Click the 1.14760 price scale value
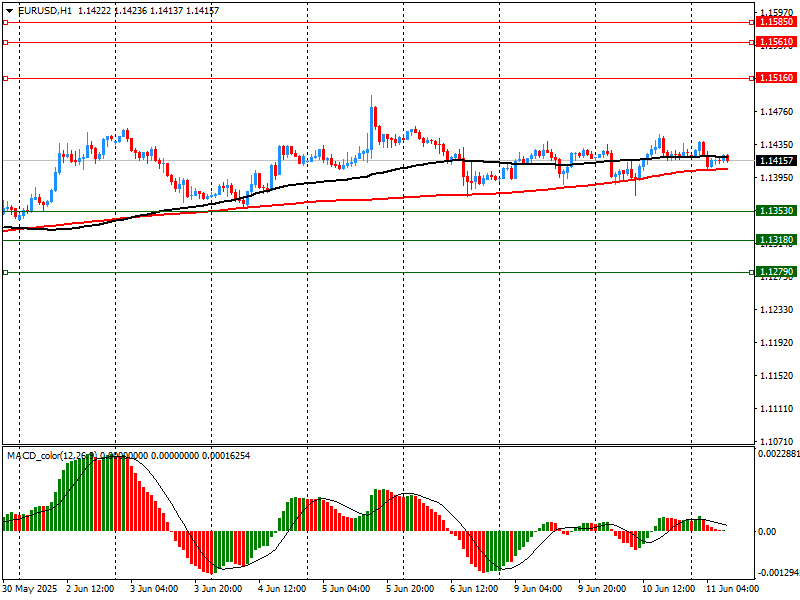 (x=776, y=111)
